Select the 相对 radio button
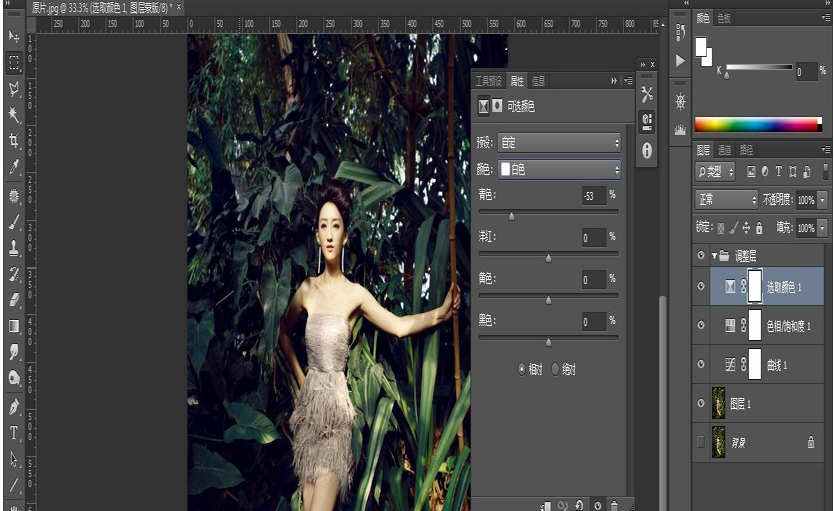This screenshot has height=511, width=834. click(x=522, y=369)
